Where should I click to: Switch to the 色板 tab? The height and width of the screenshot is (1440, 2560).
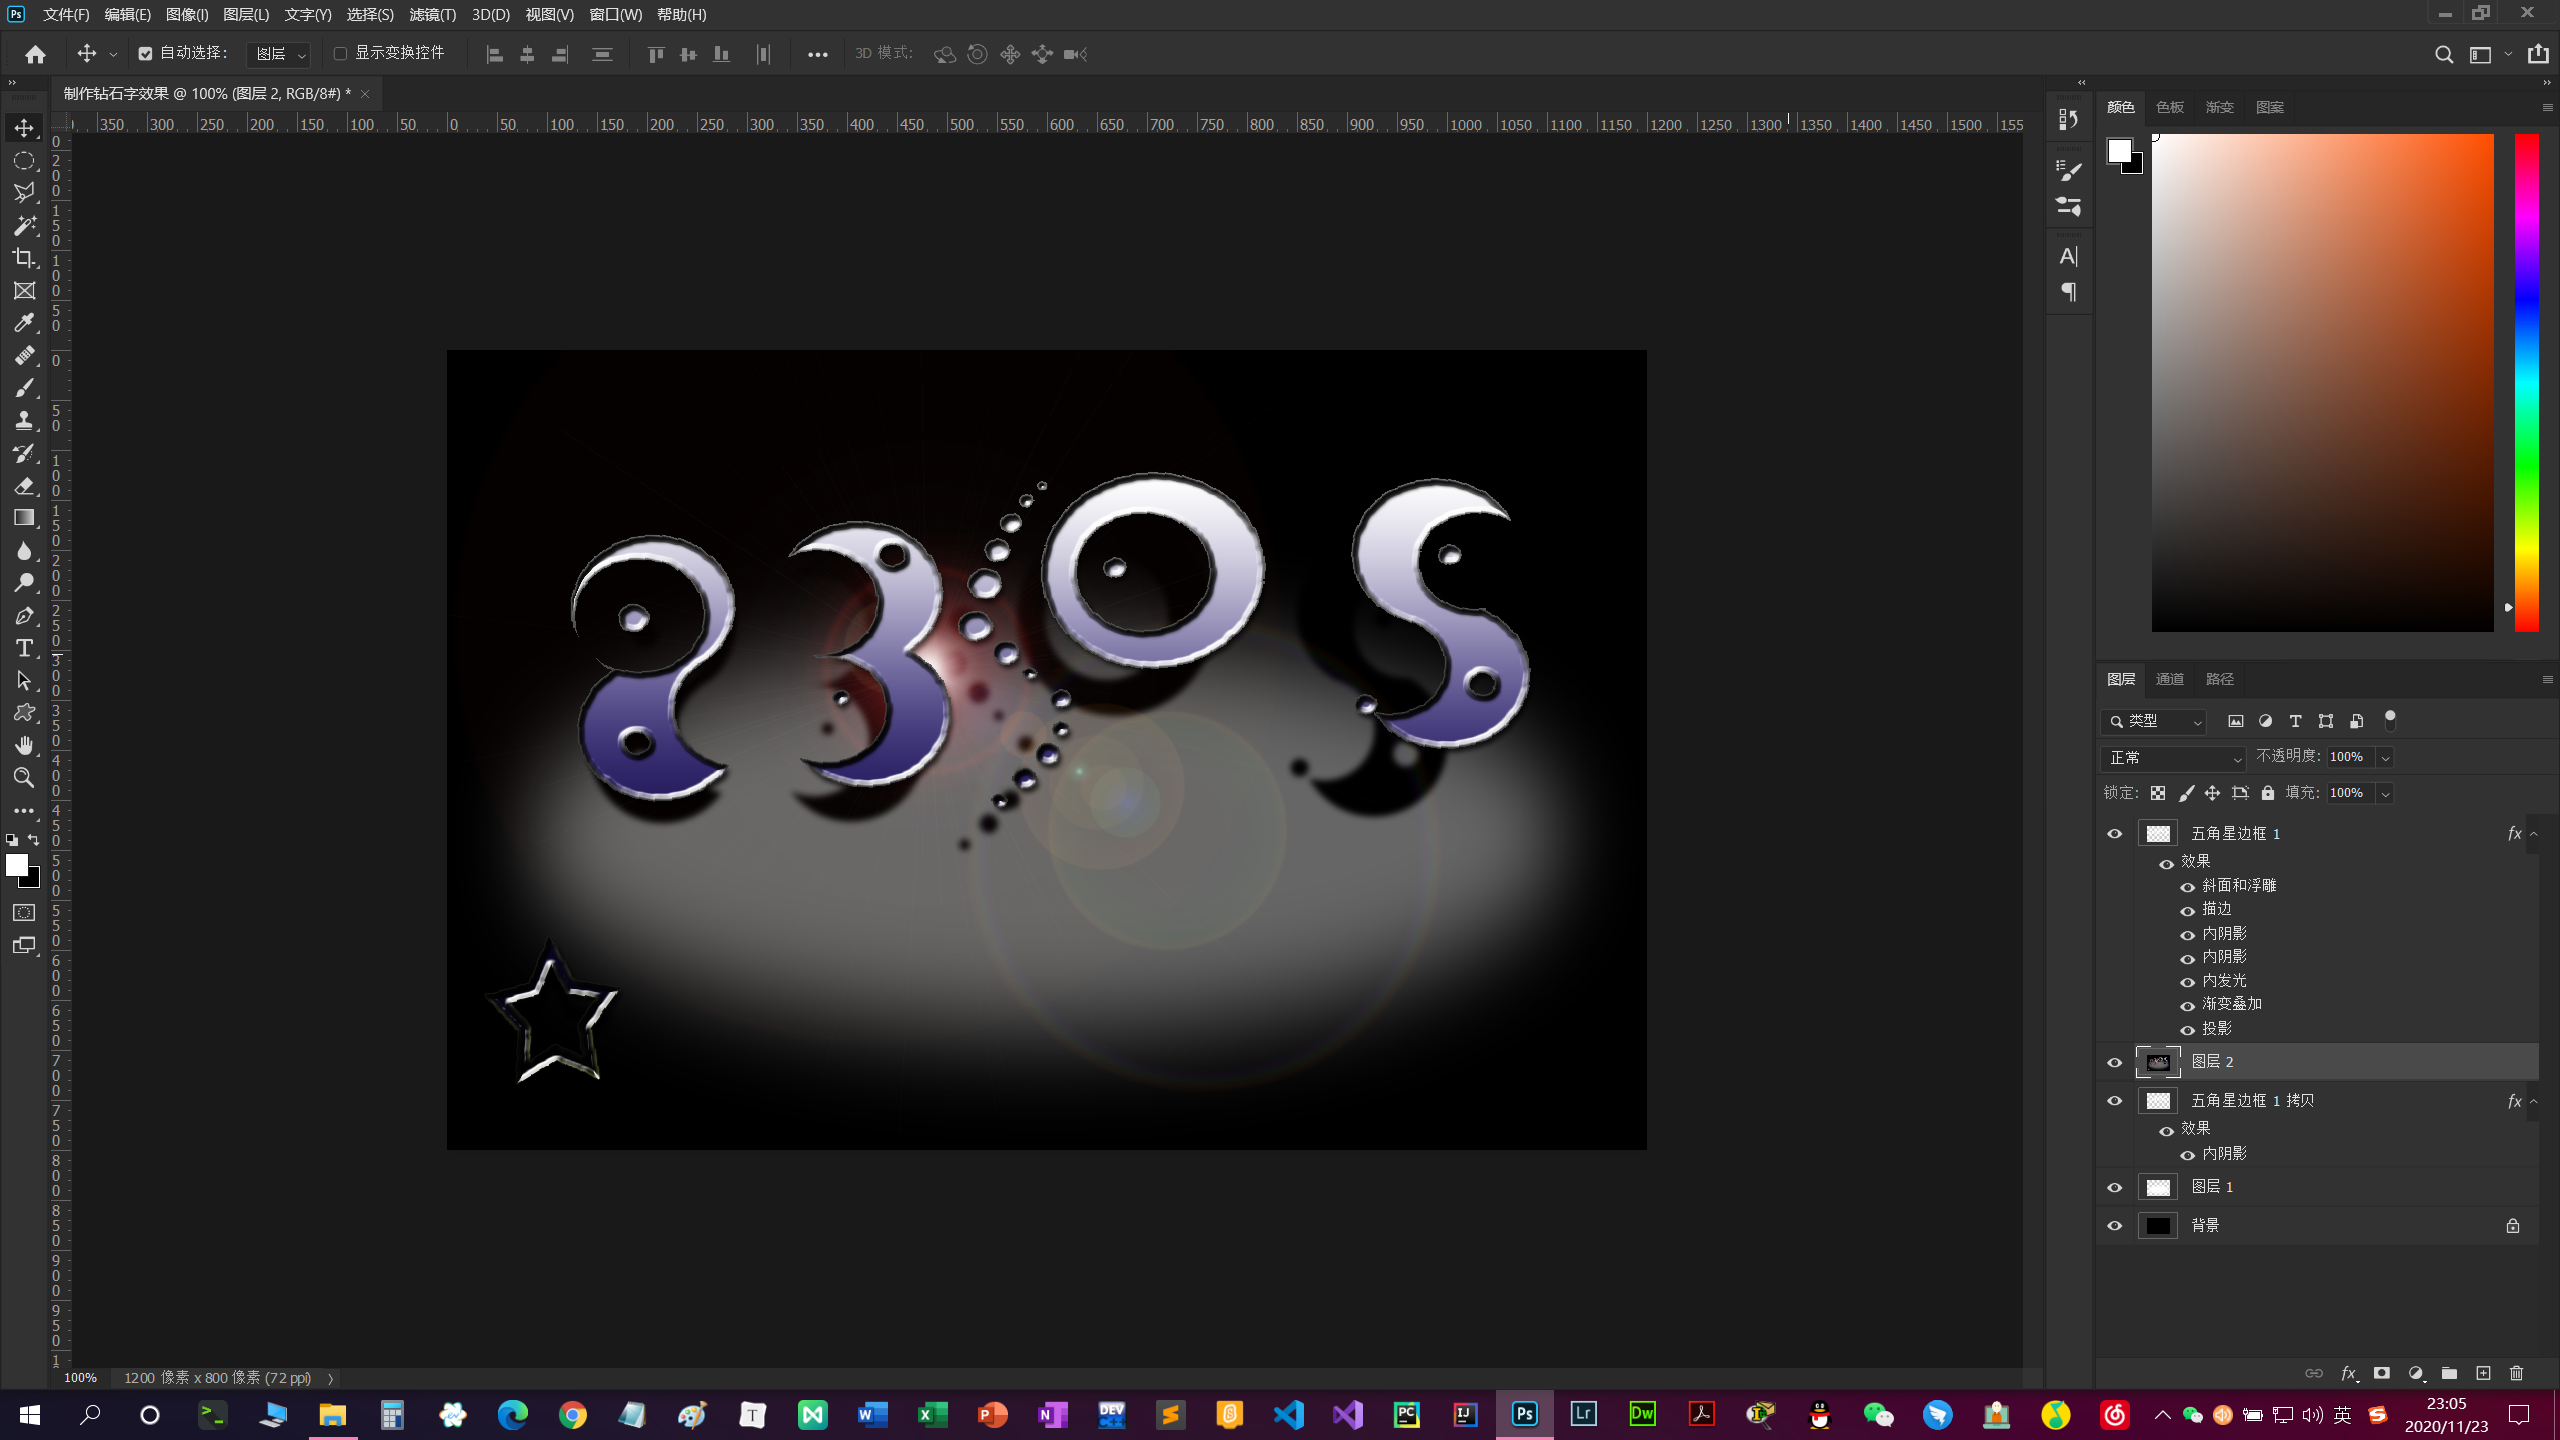(2169, 107)
